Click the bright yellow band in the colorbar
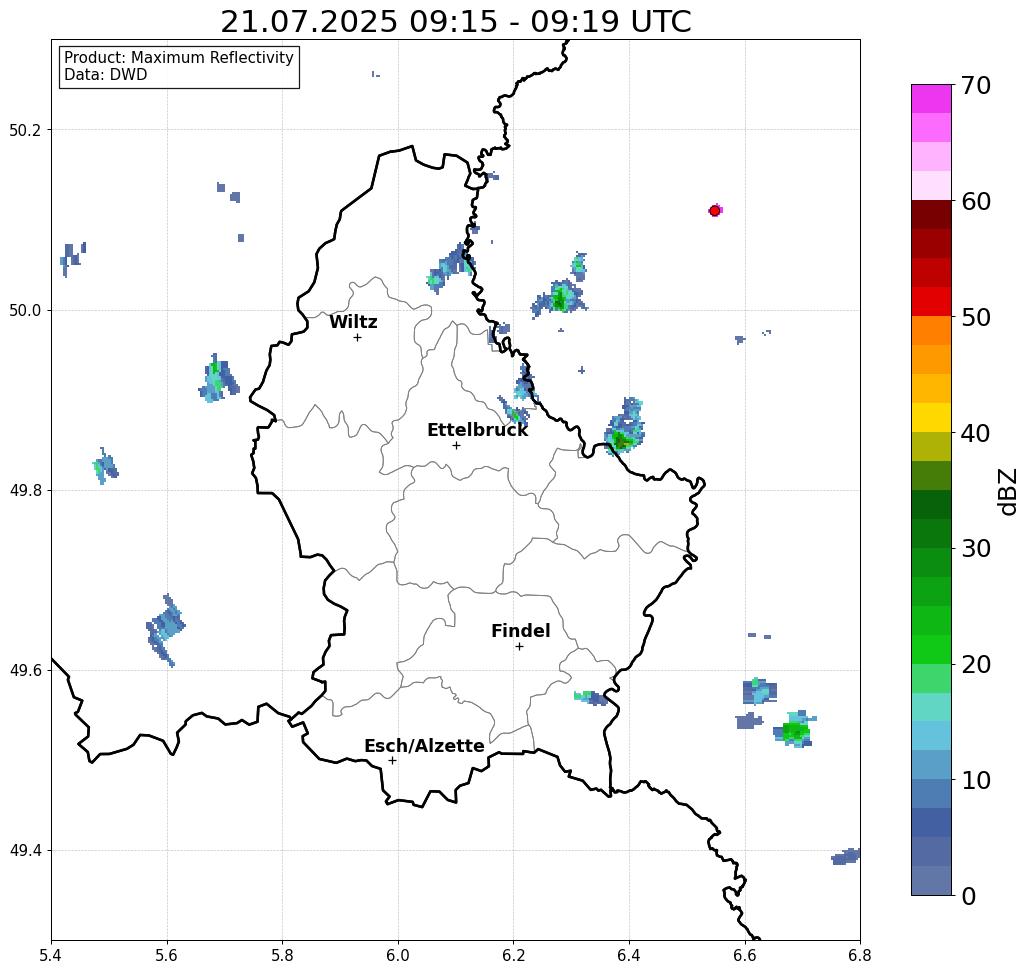Screen dimensions: 1029x973 tap(931, 417)
